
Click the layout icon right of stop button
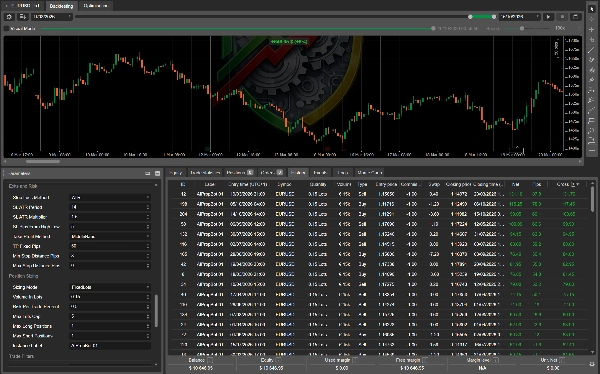575,17
